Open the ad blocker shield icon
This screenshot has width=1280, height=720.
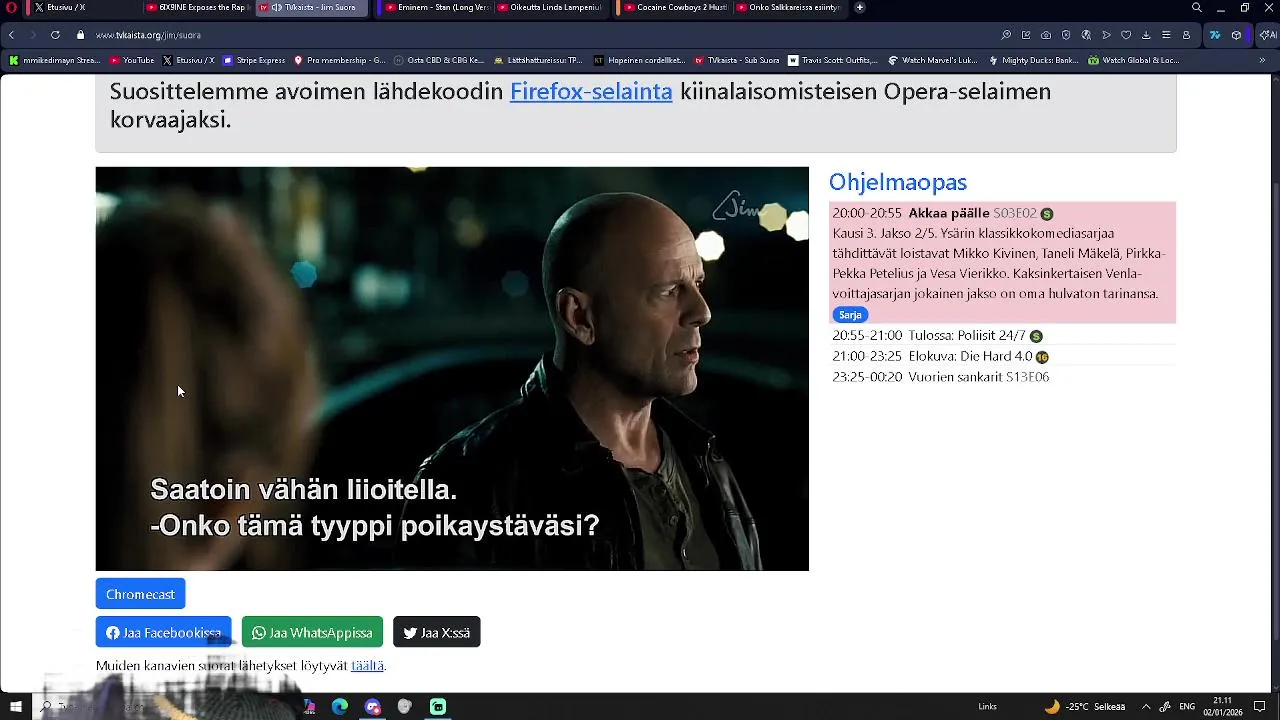1066,35
